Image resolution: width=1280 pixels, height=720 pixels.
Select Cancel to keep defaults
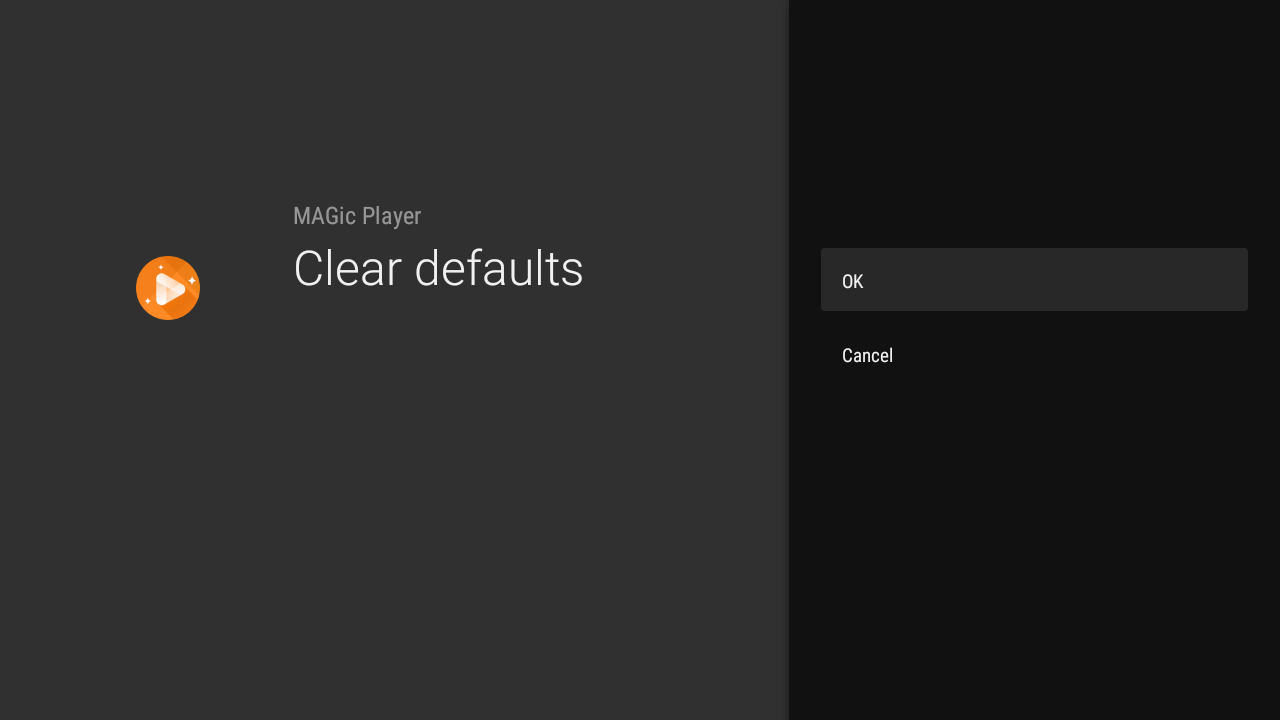point(1034,355)
